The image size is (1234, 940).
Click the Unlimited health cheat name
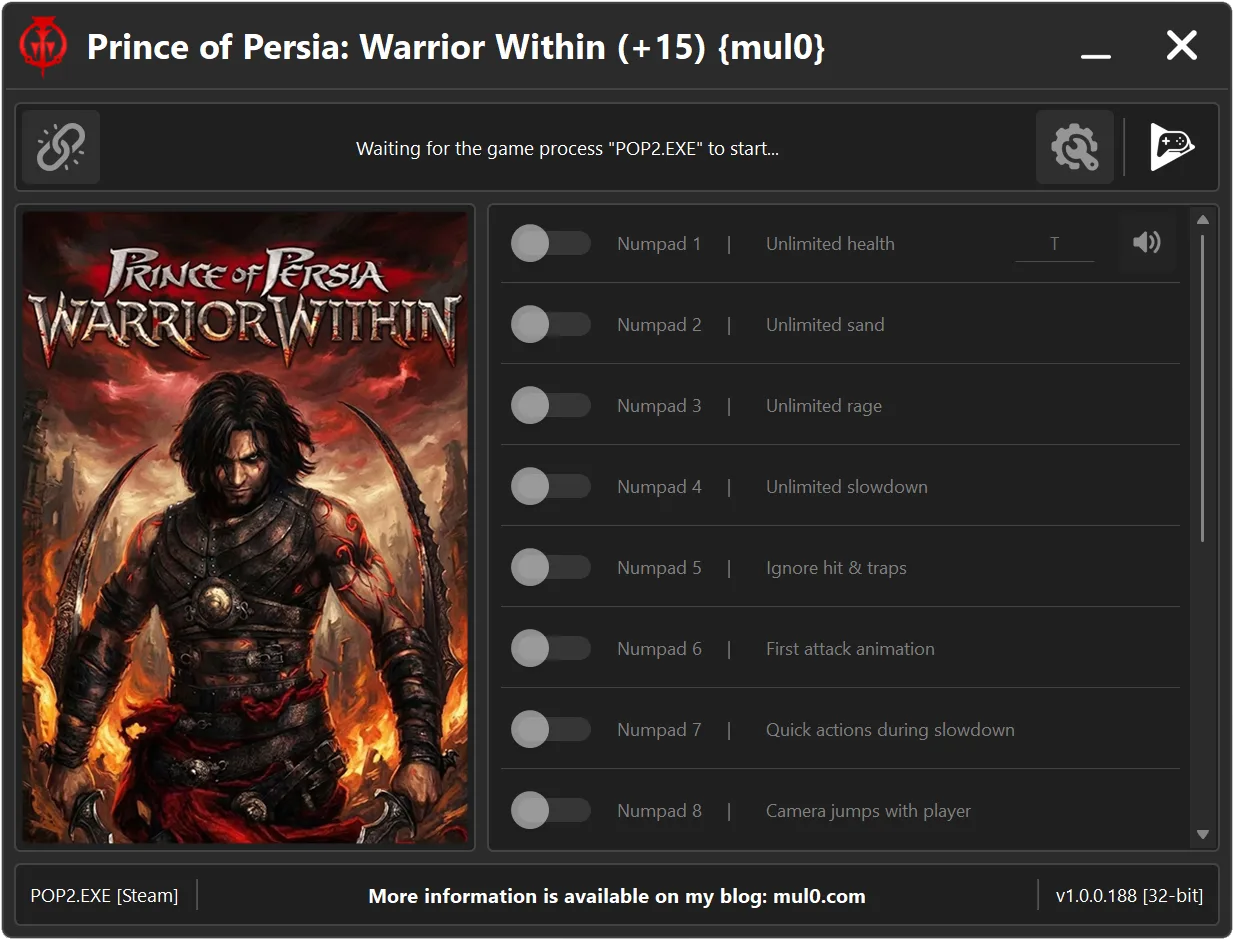click(830, 243)
